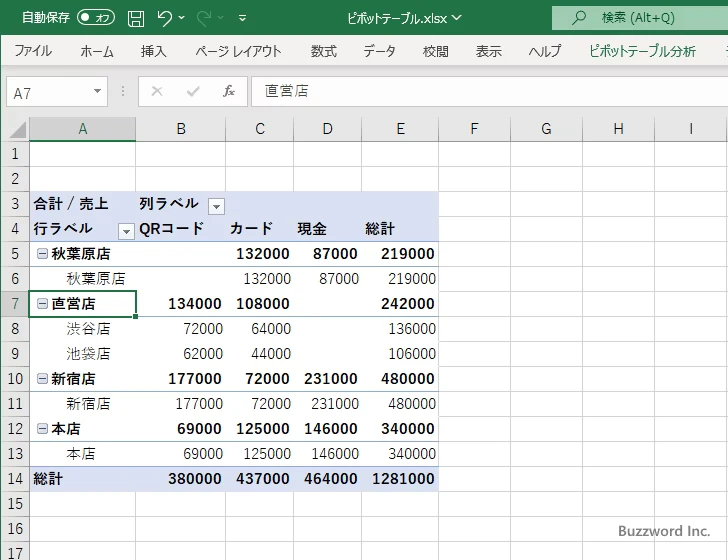
Task: Select column G header
Action: point(546,129)
